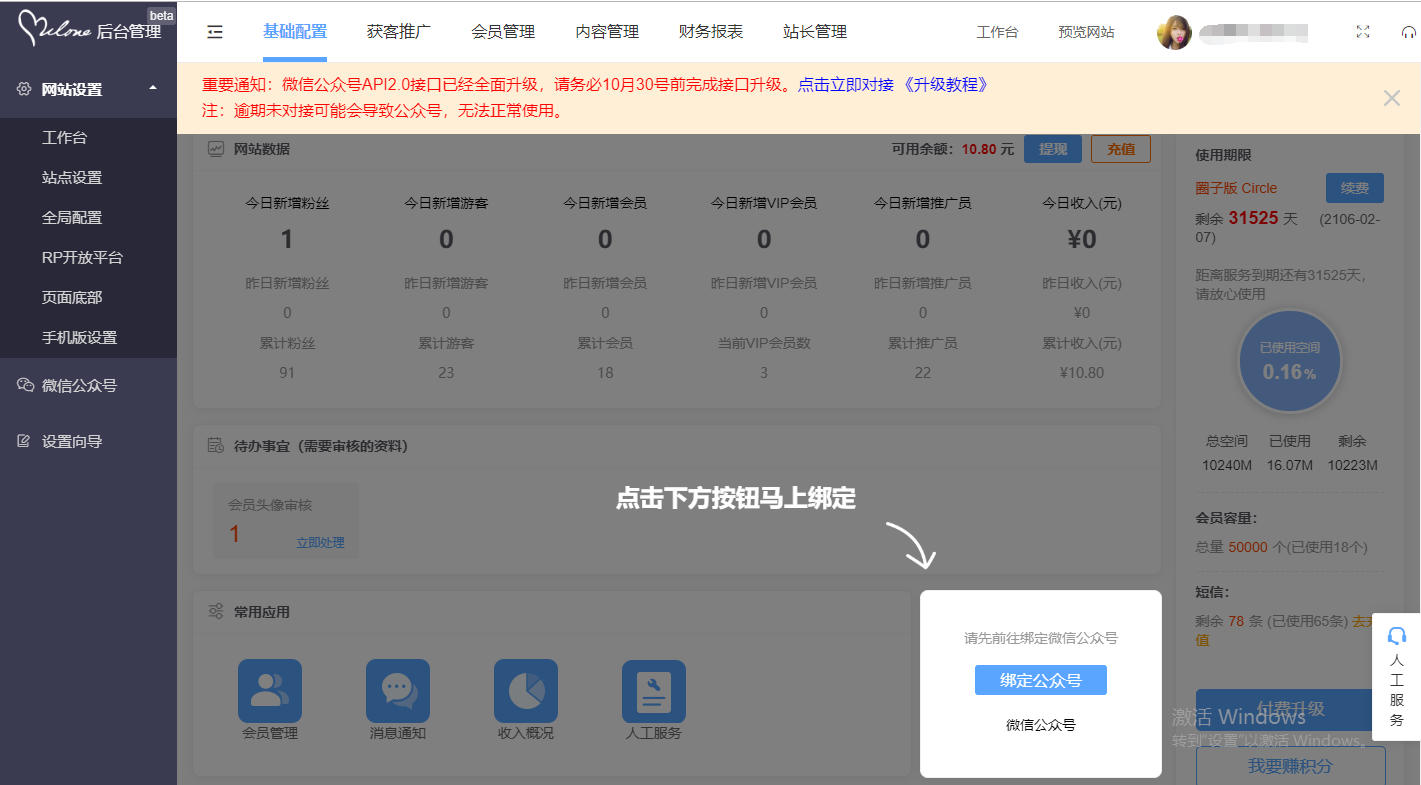Click the 《升级教程》 link in notice
Image resolution: width=1421 pixels, height=785 pixels.
click(x=944, y=85)
